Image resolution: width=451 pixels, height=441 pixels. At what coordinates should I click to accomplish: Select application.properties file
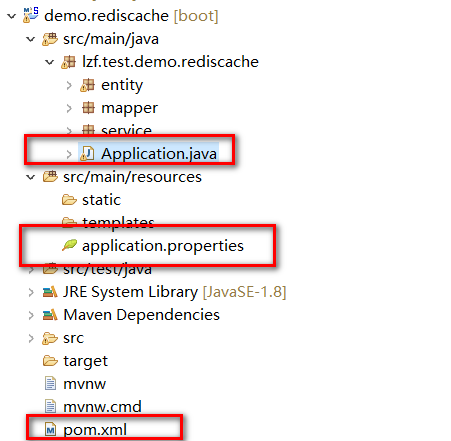[163, 246]
